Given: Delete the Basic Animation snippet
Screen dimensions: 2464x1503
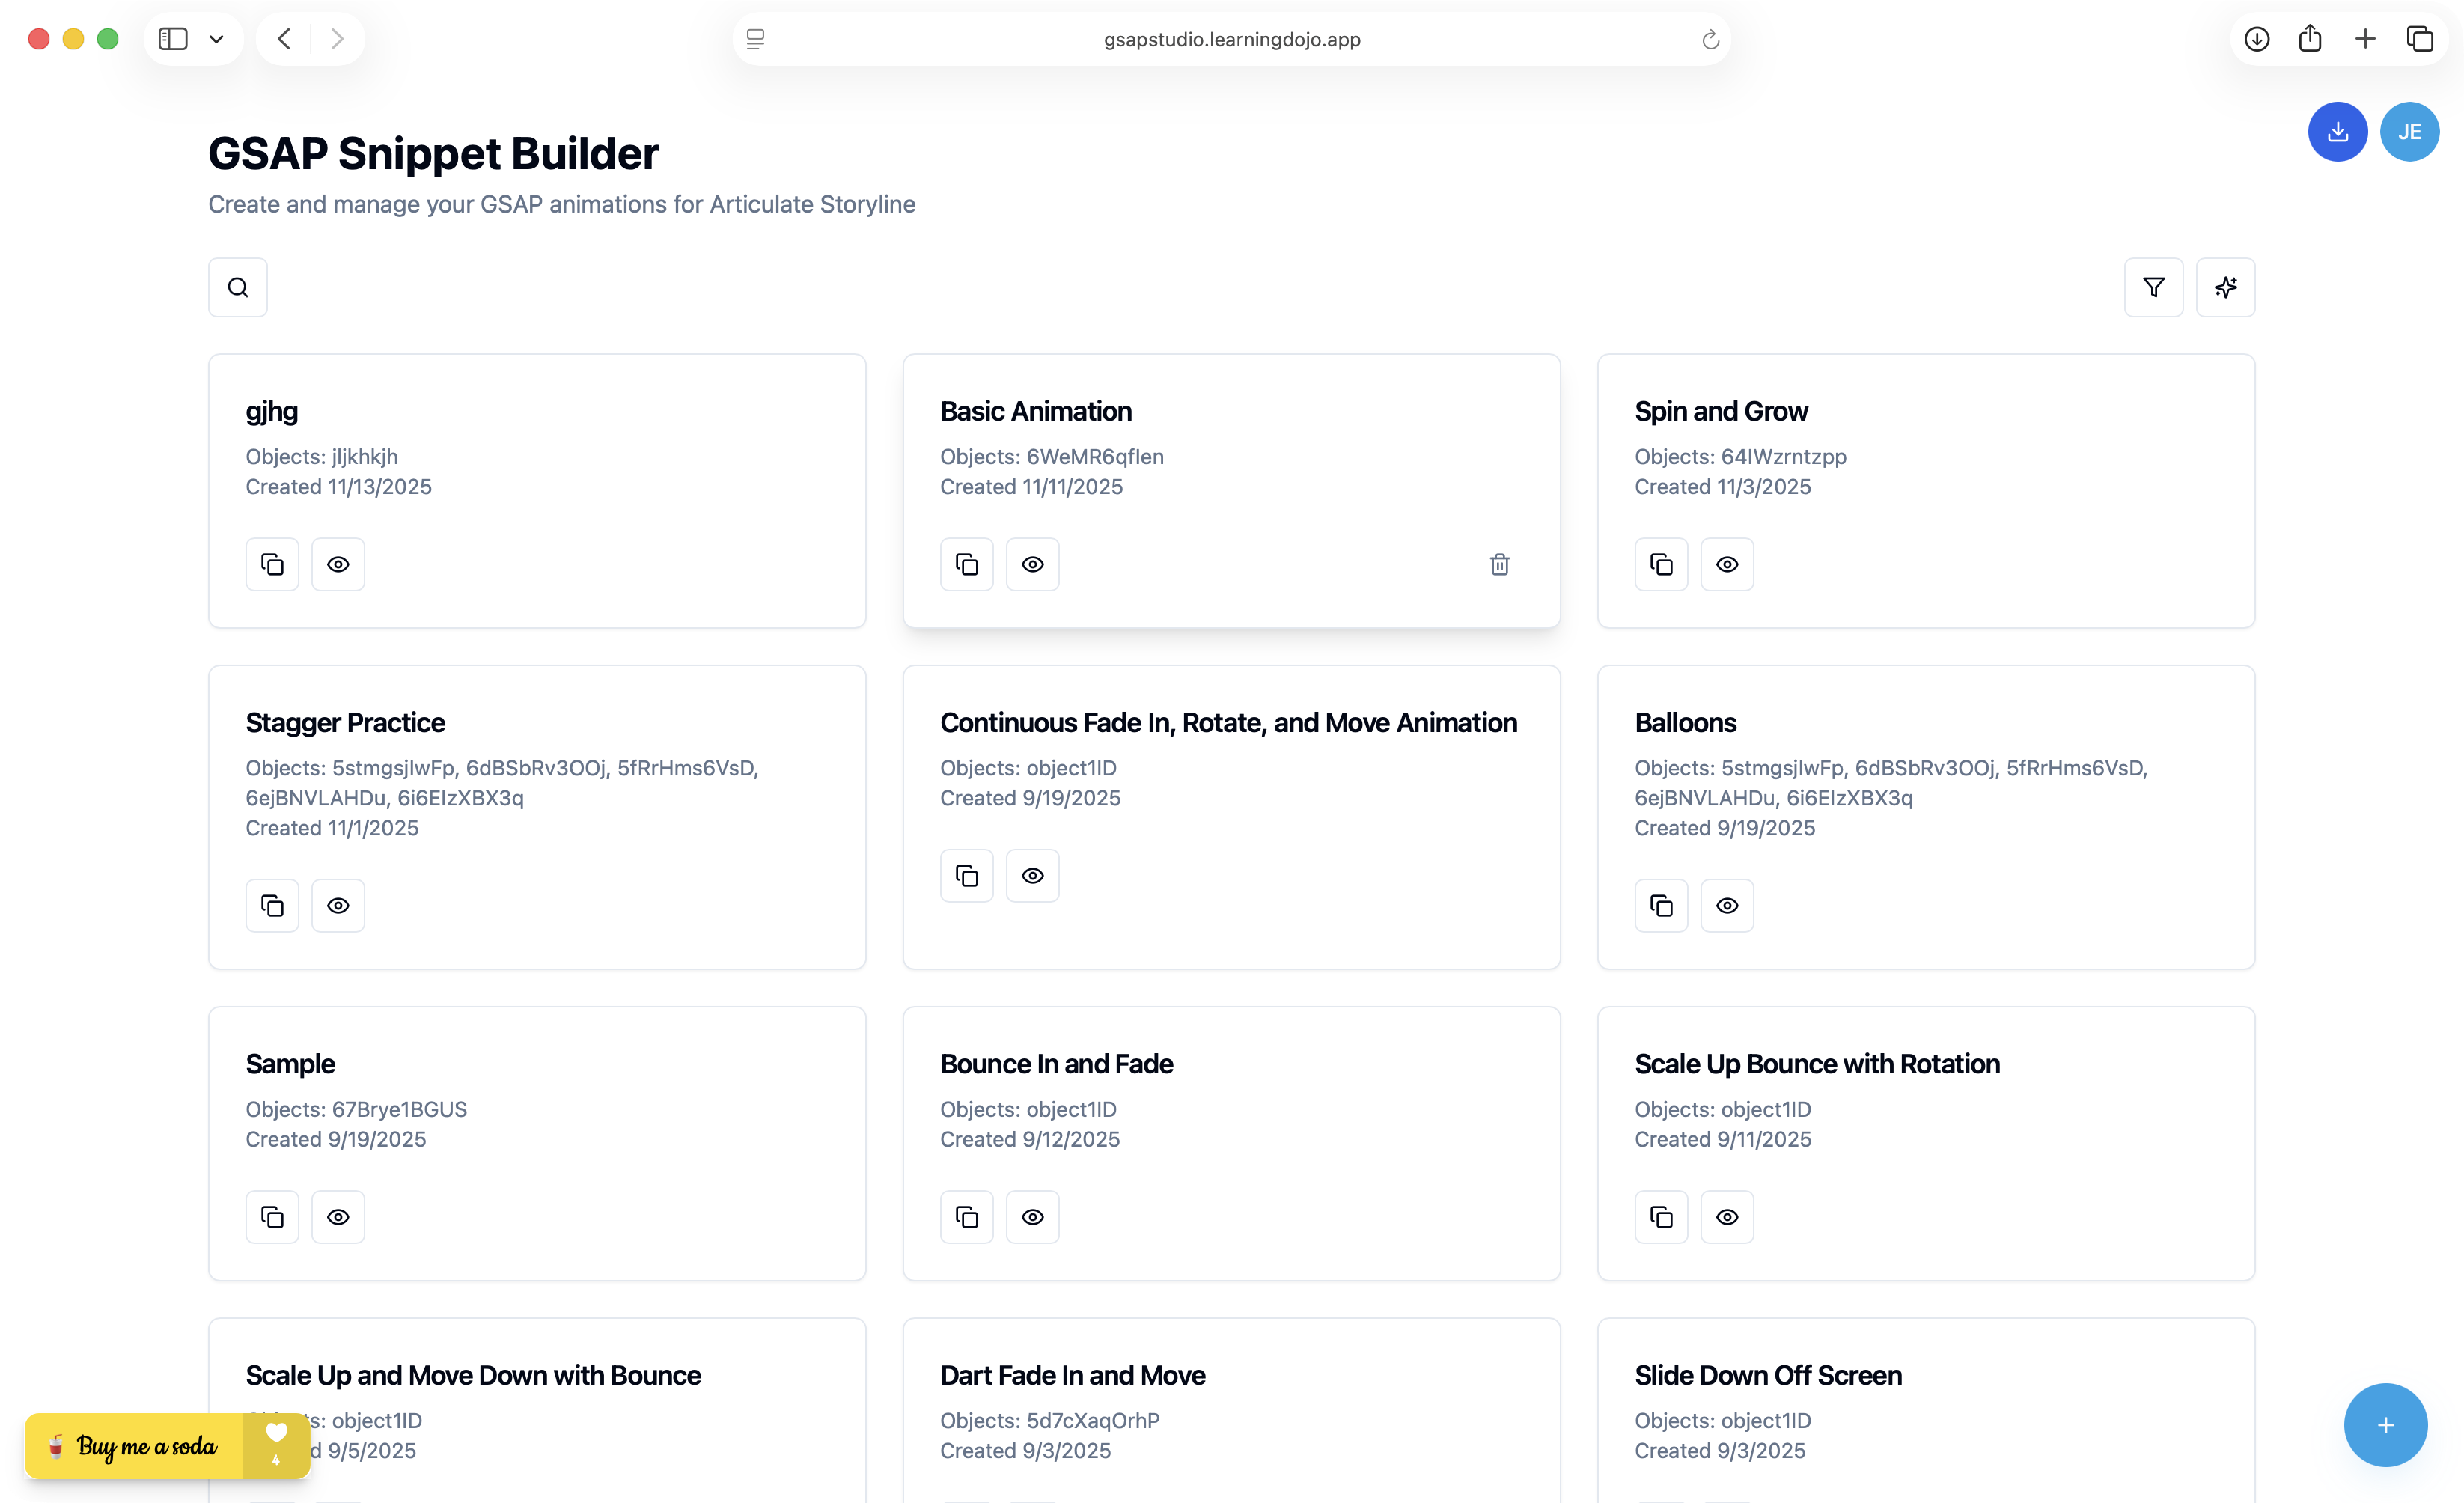Looking at the screenshot, I should tap(1499, 565).
